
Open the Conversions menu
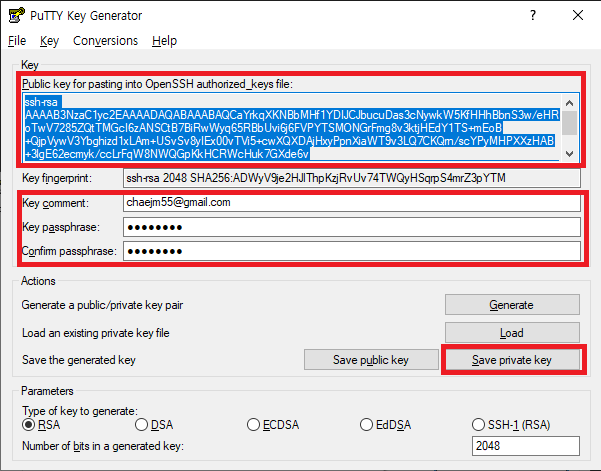105,41
